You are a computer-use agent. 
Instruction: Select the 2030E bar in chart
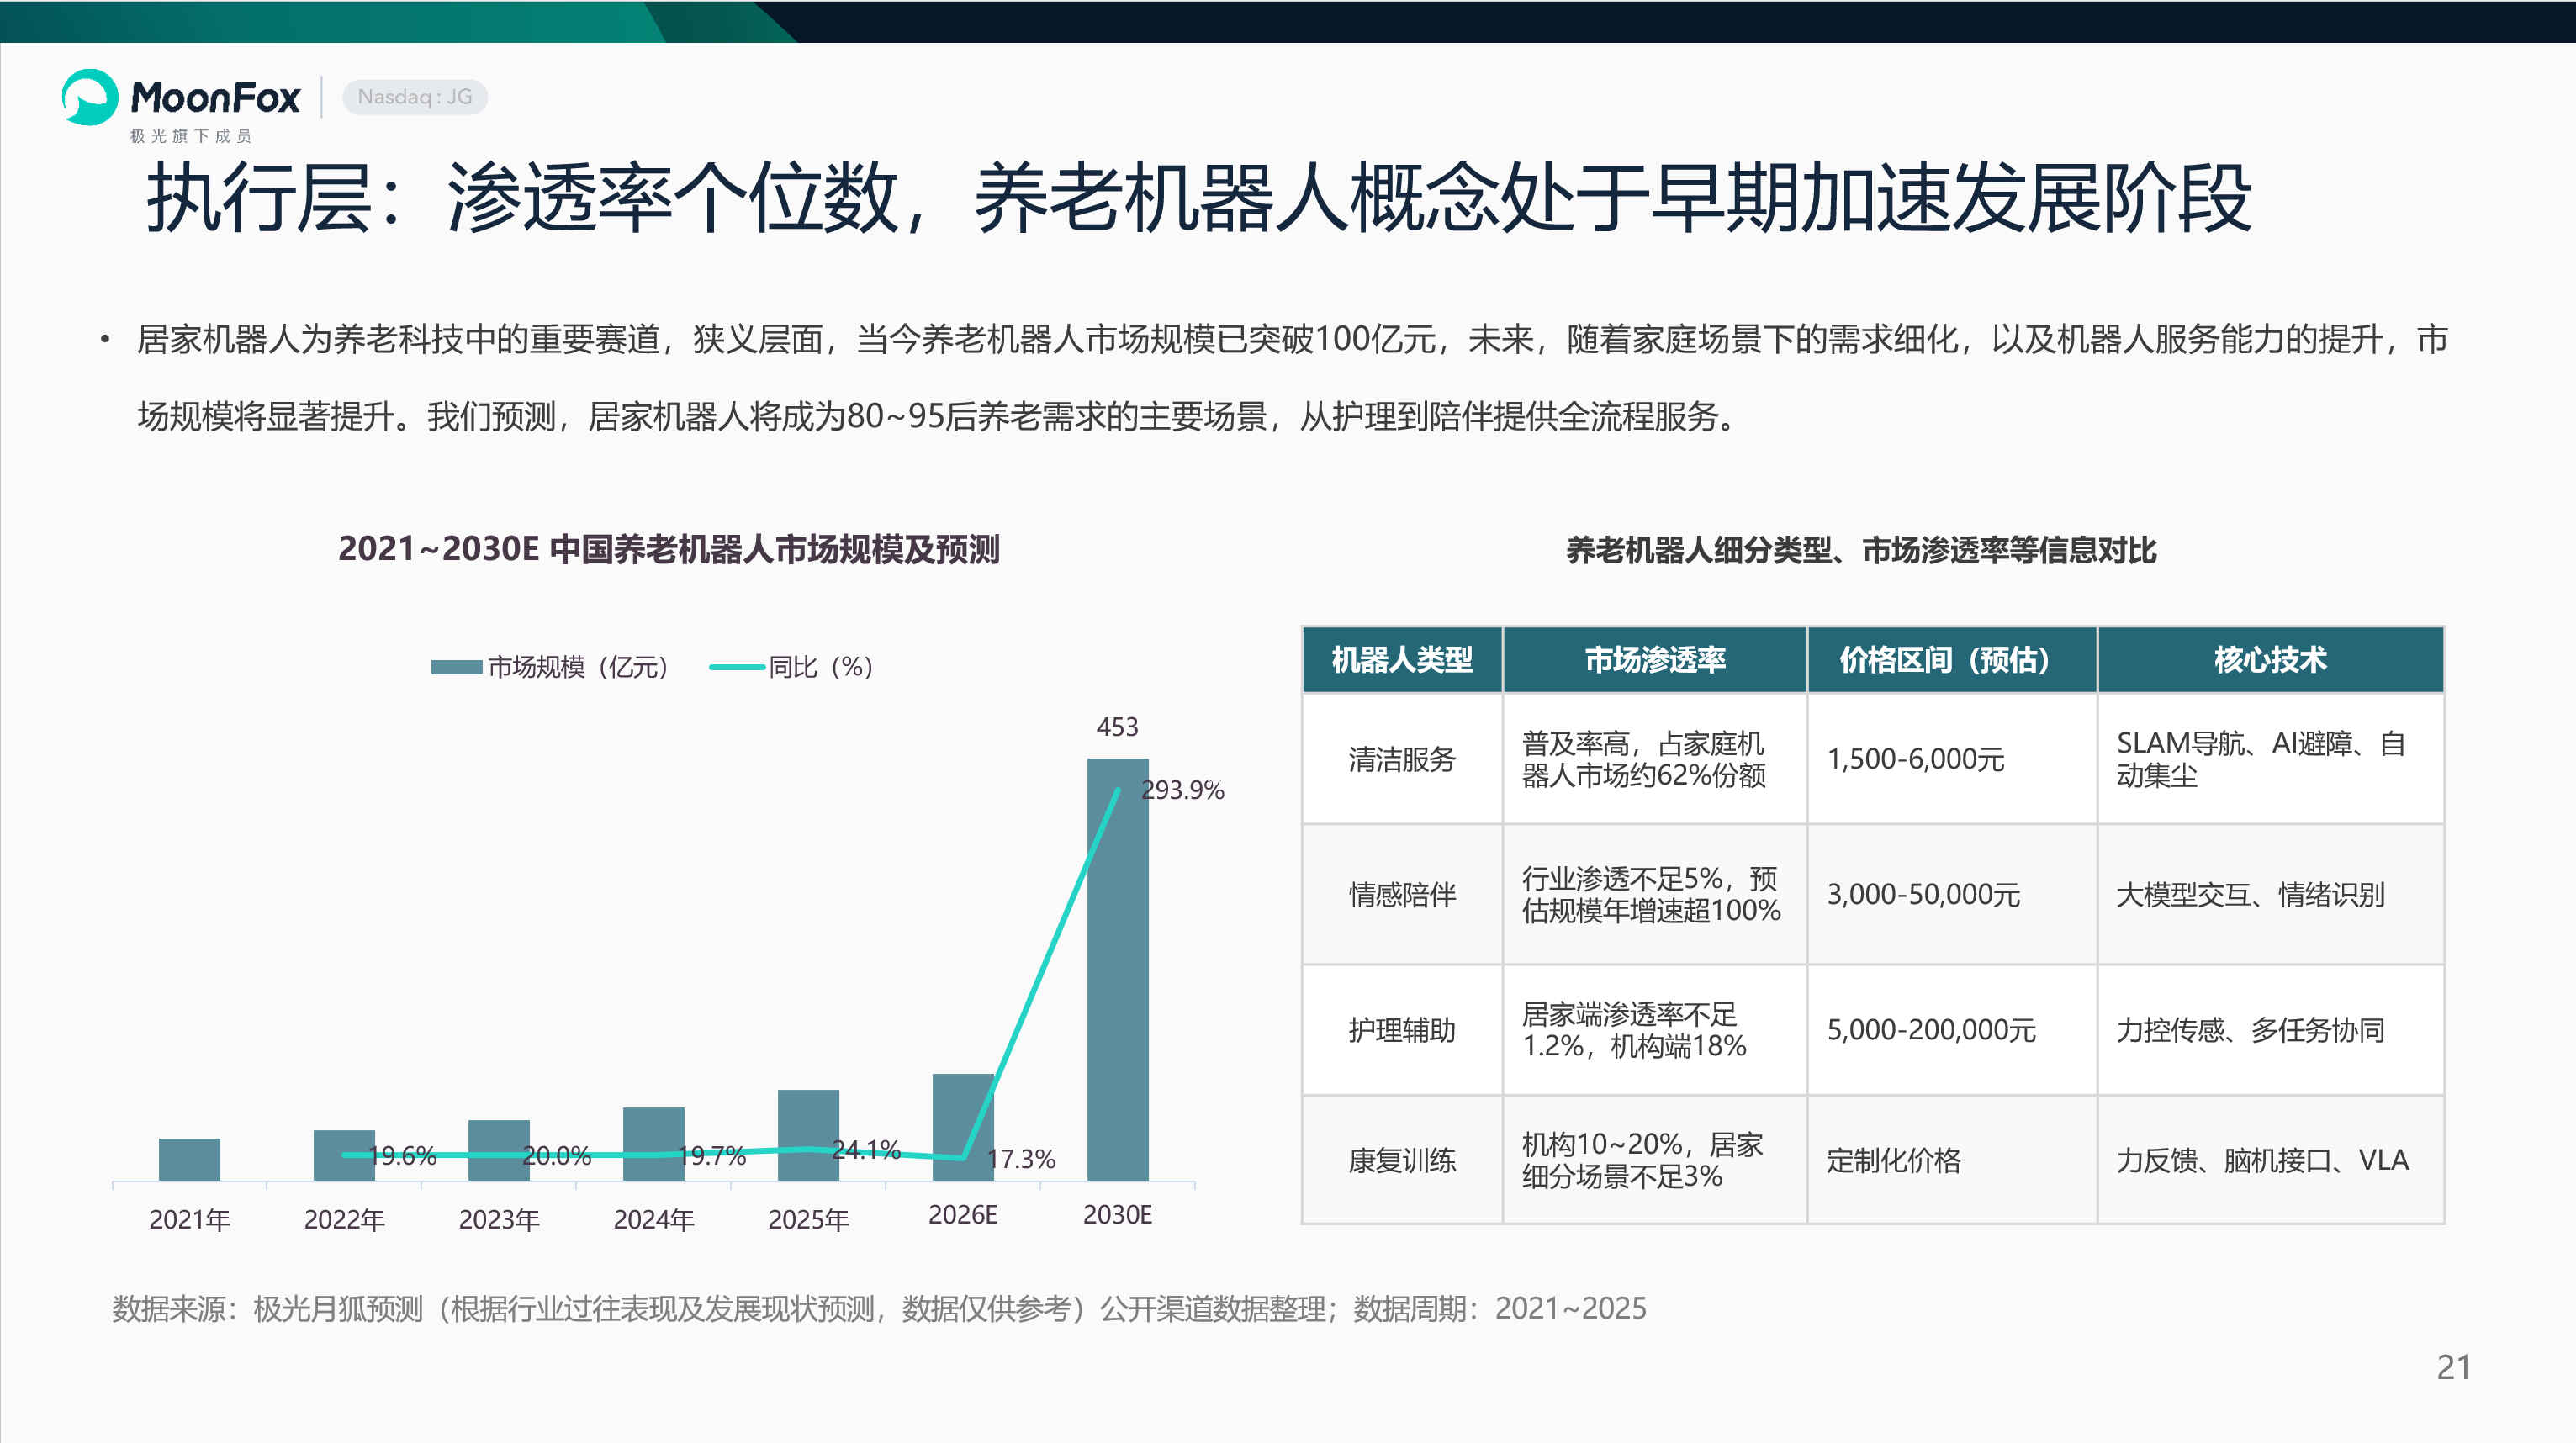click(x=1118, y=969)
